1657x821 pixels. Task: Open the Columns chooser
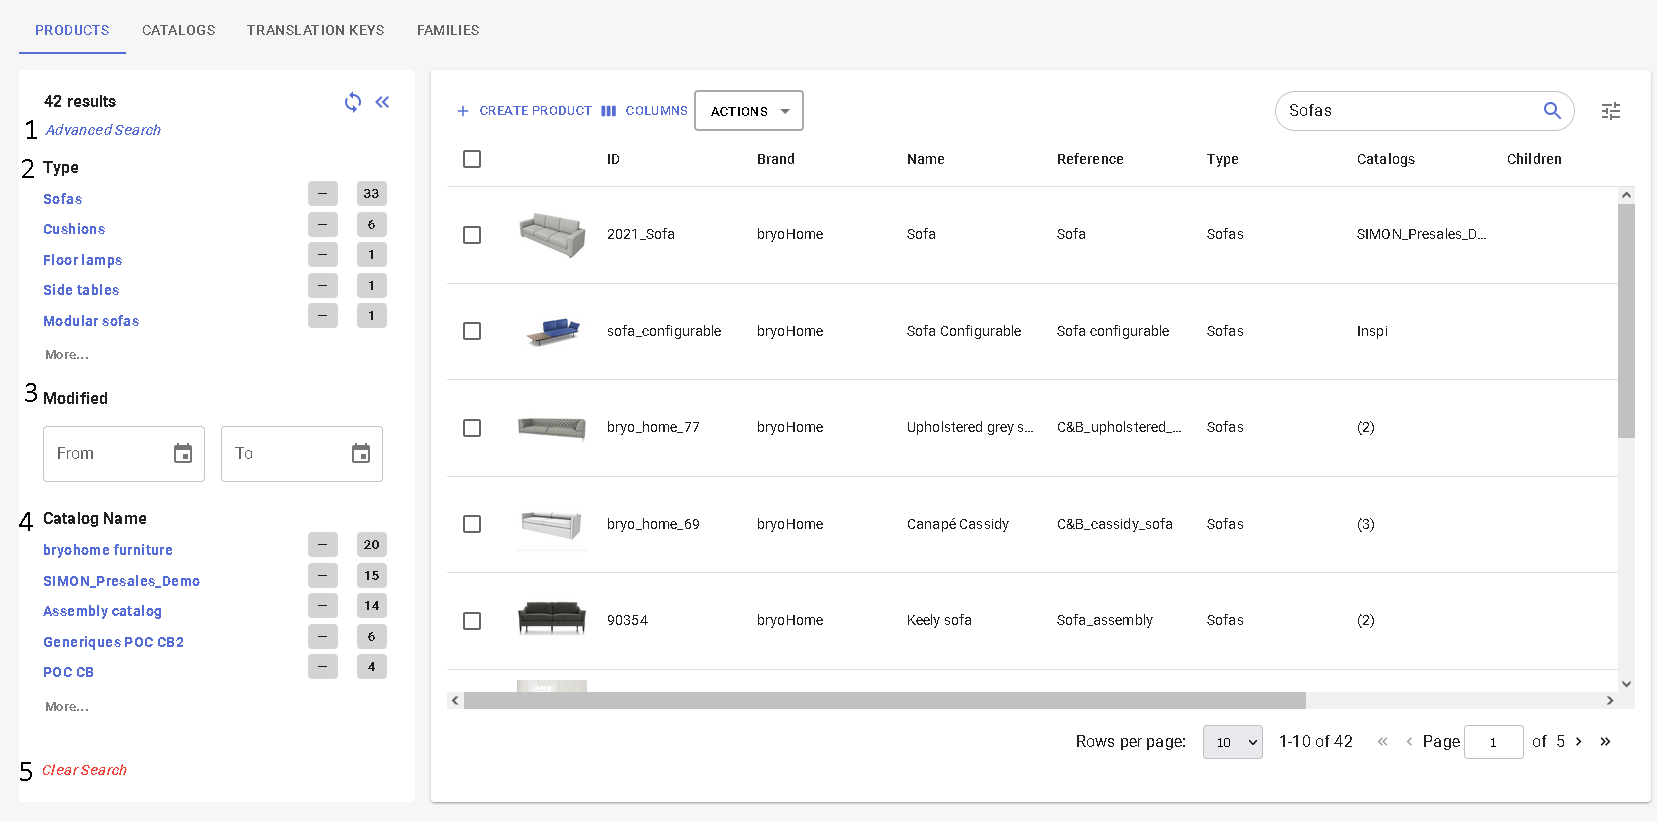644,111
